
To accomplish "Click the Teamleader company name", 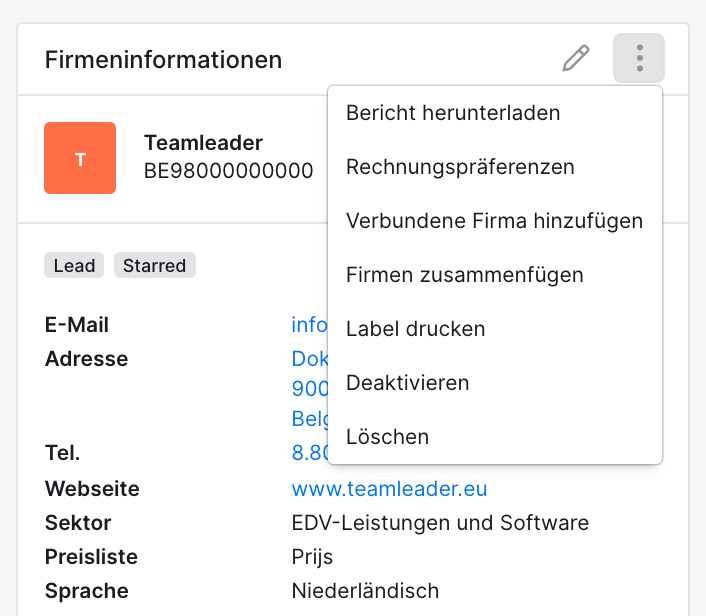I will (x=204, y=143).
